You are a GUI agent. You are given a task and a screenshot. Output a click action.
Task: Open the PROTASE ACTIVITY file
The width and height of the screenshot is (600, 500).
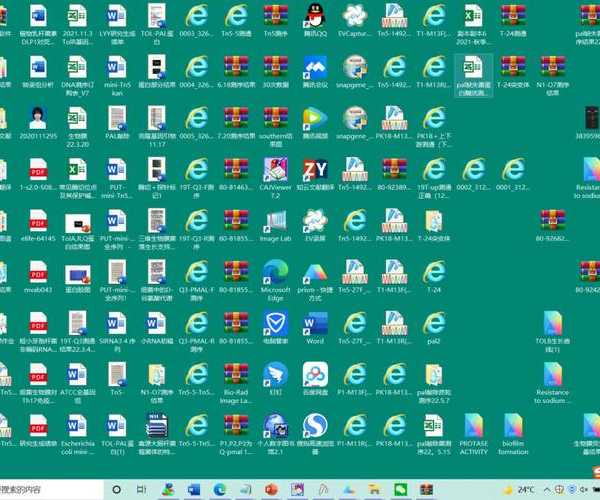tap(474, 427)
